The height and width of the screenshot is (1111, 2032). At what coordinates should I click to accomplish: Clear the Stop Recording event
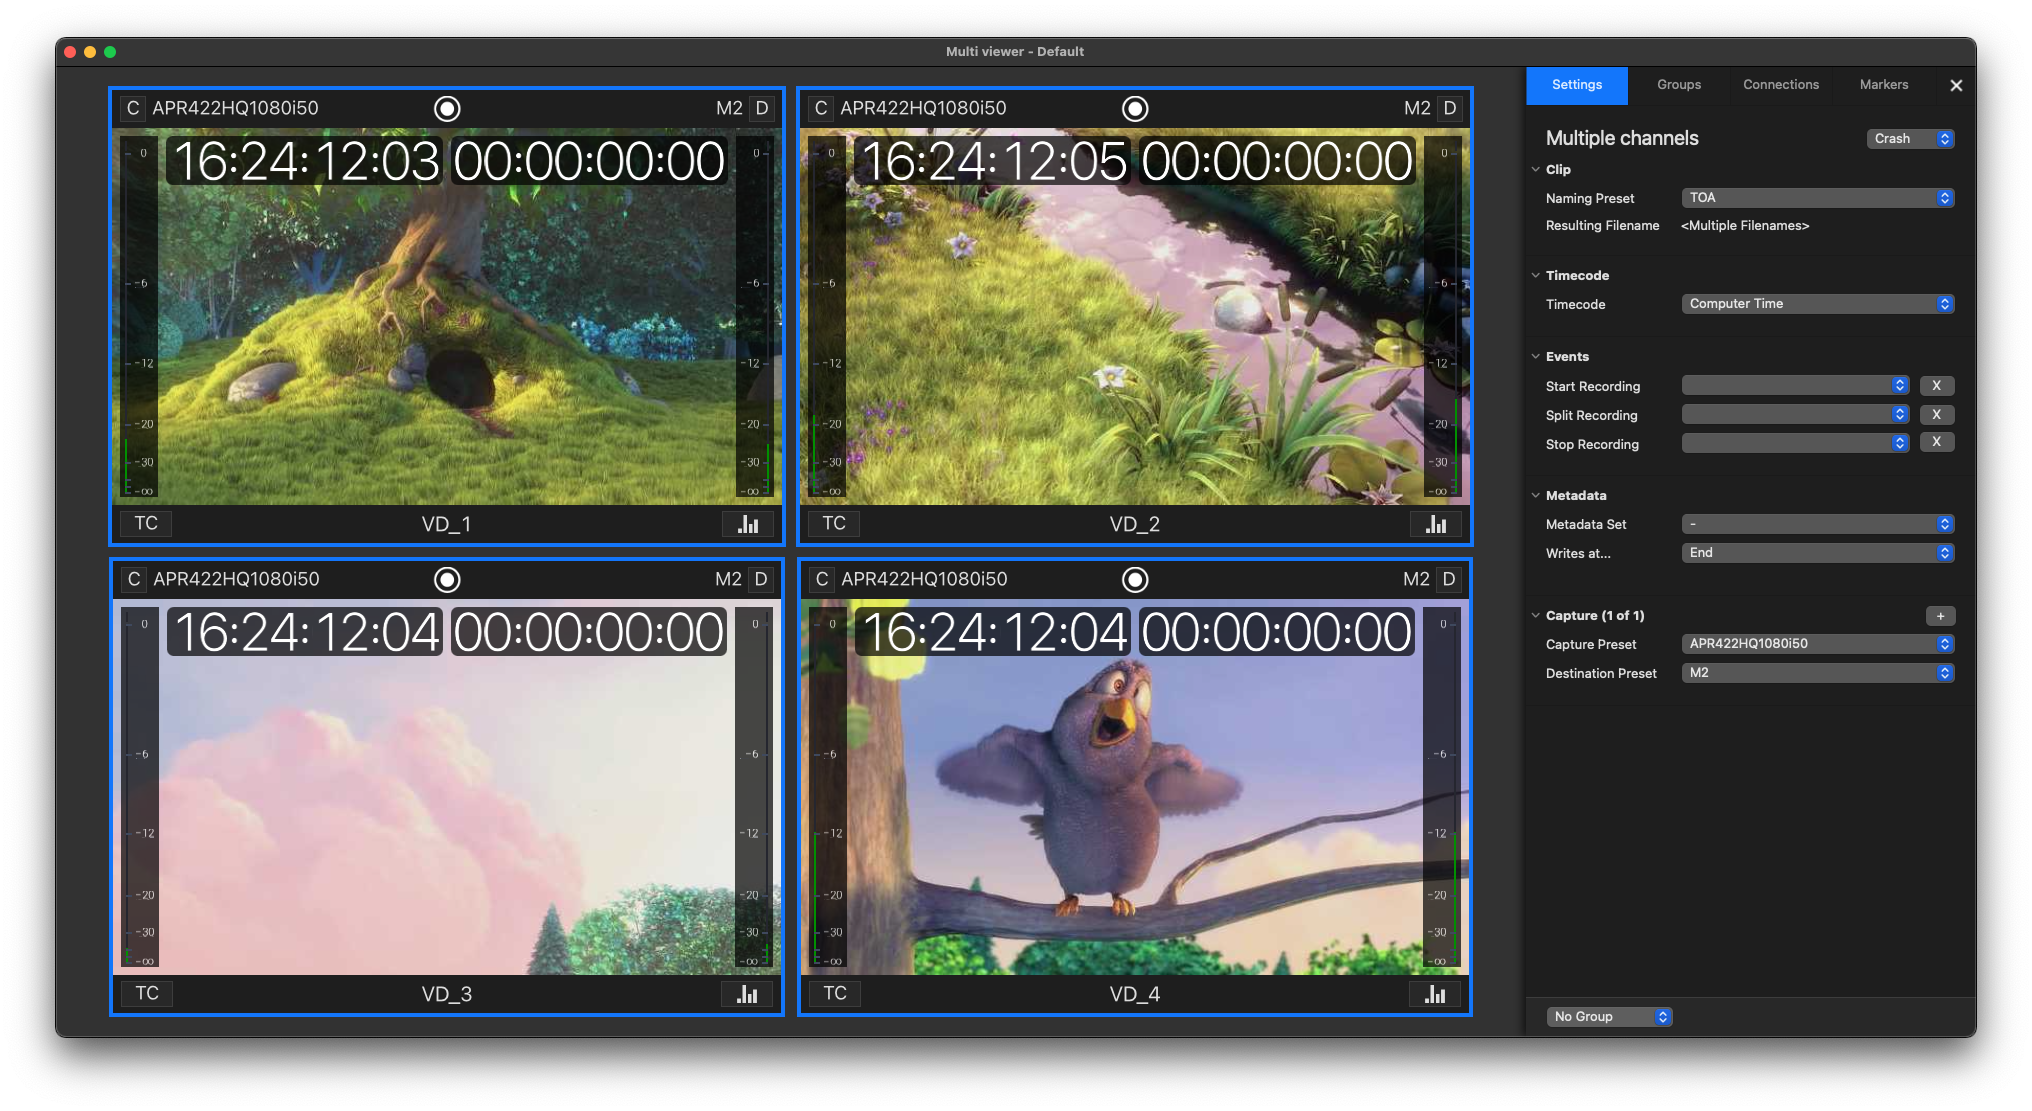(1937, 442)
